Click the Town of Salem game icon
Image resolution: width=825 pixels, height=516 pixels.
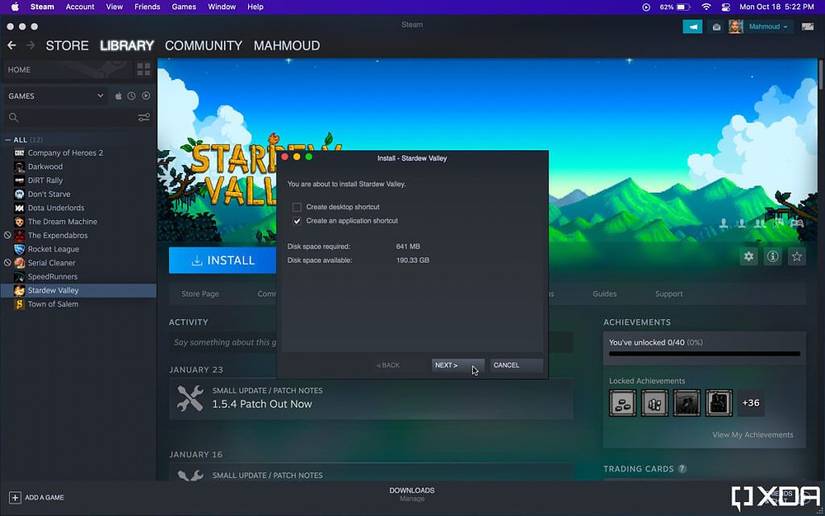tap(19, 304)
